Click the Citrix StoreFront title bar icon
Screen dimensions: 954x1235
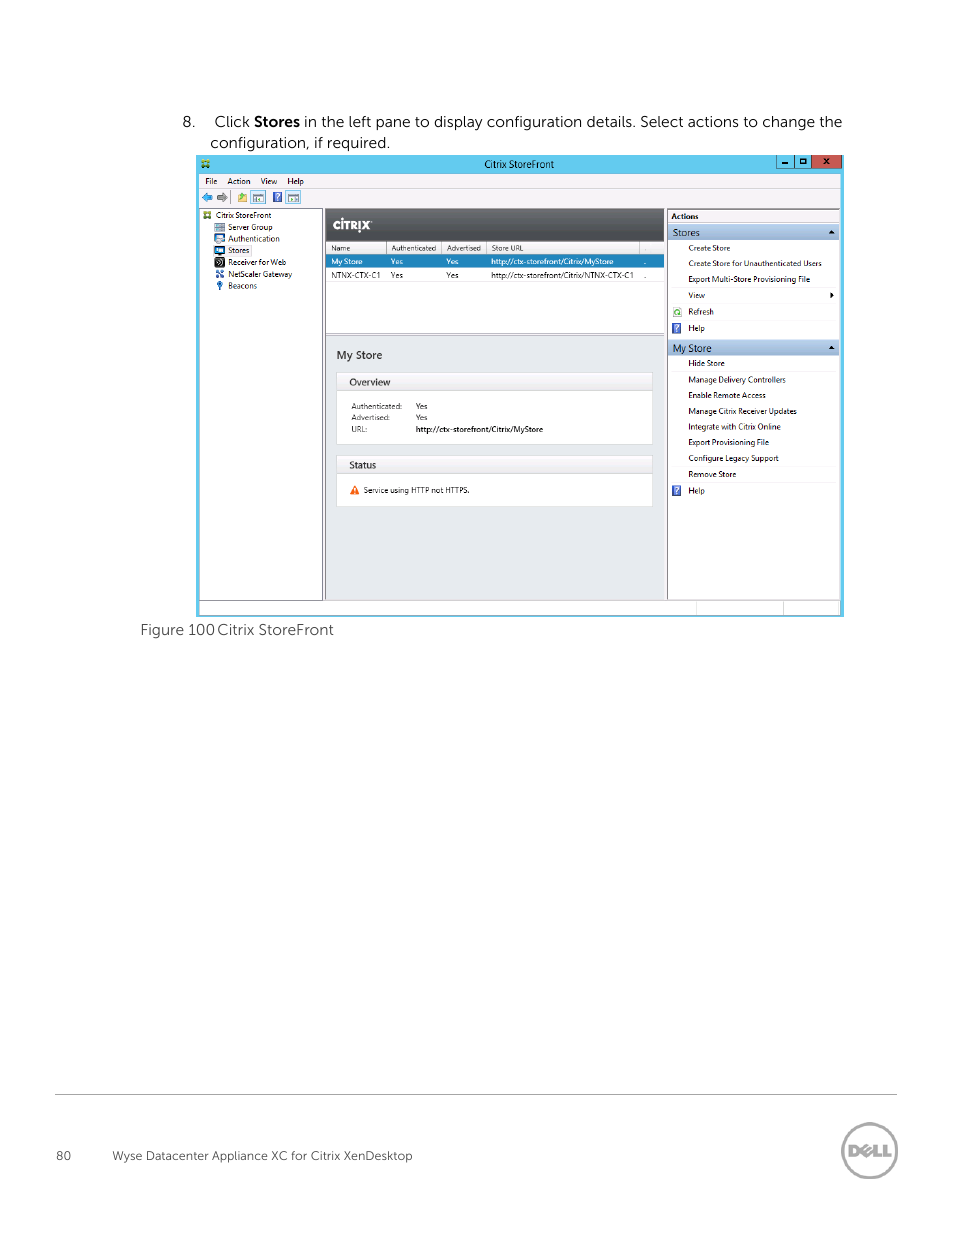[x=205, y=164]
